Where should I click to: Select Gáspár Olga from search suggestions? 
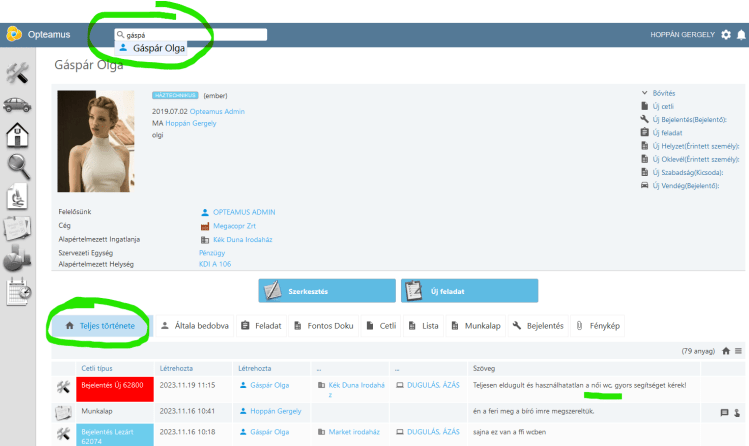click(x=160, y=47)
